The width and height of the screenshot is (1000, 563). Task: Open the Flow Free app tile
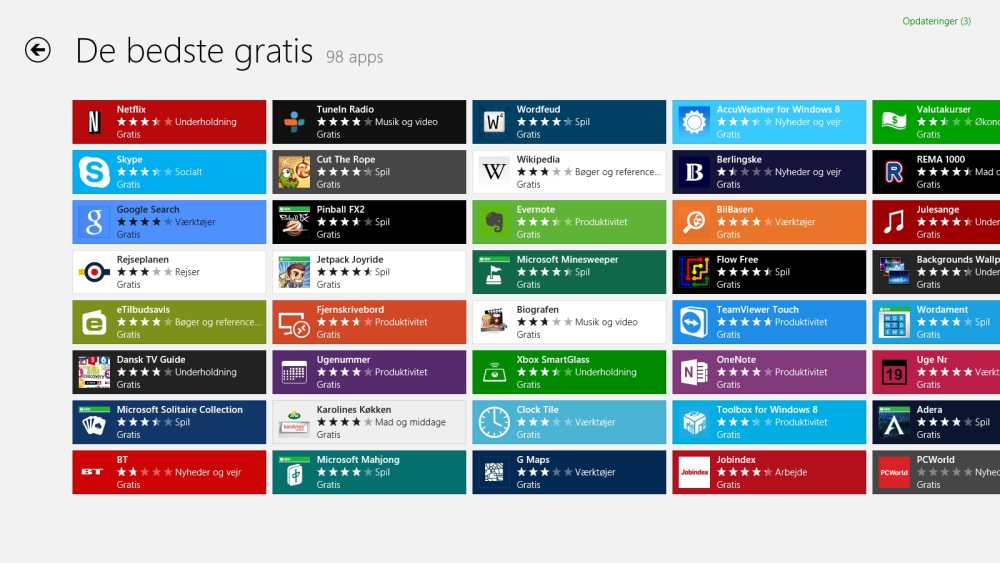click(769, 272)
